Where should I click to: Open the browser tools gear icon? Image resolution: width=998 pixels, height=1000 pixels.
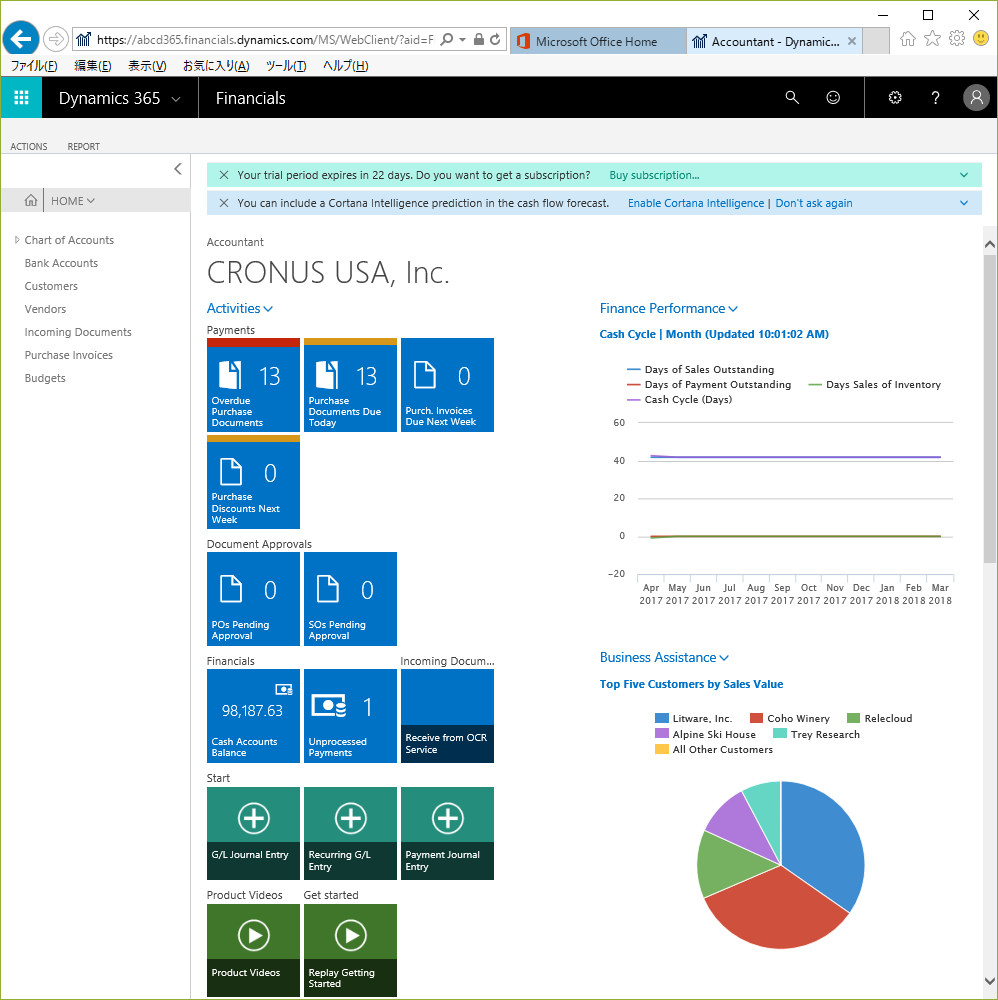click(x=957, y=39)
